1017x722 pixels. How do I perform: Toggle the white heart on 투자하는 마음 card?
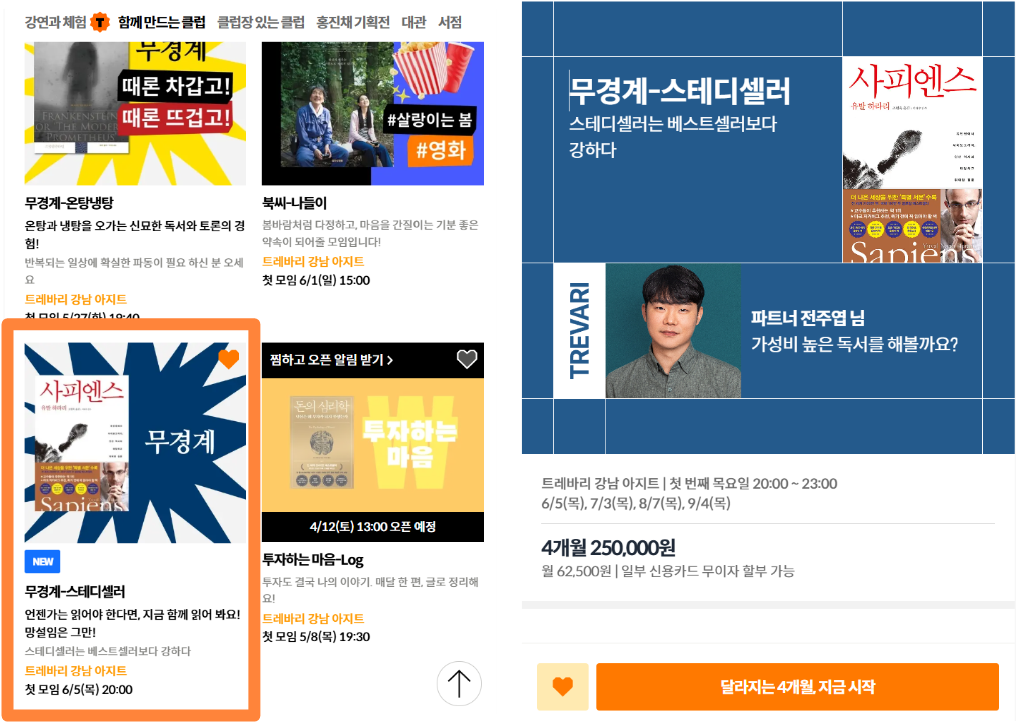[x=467, y=359]
